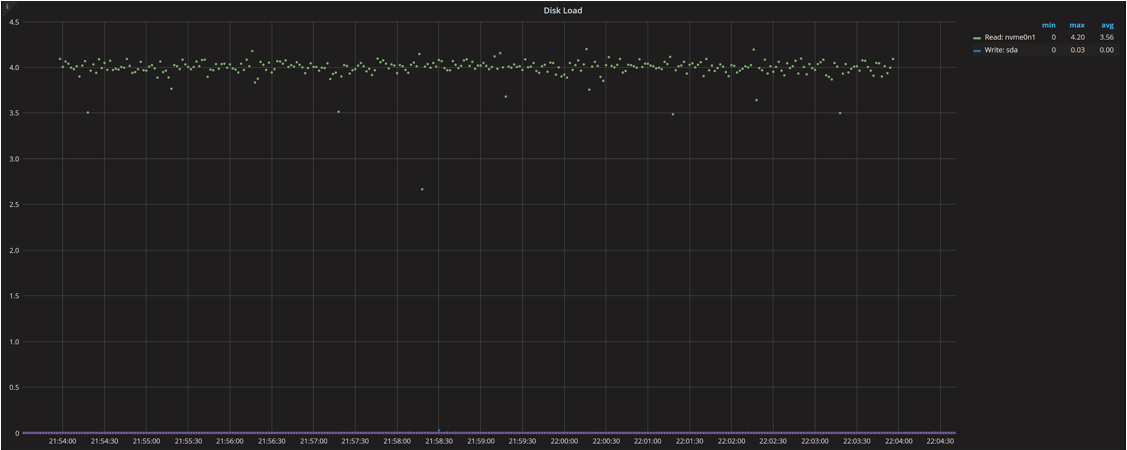Open green color swatch for Read: nvme0n1

[x=977, y=37]
